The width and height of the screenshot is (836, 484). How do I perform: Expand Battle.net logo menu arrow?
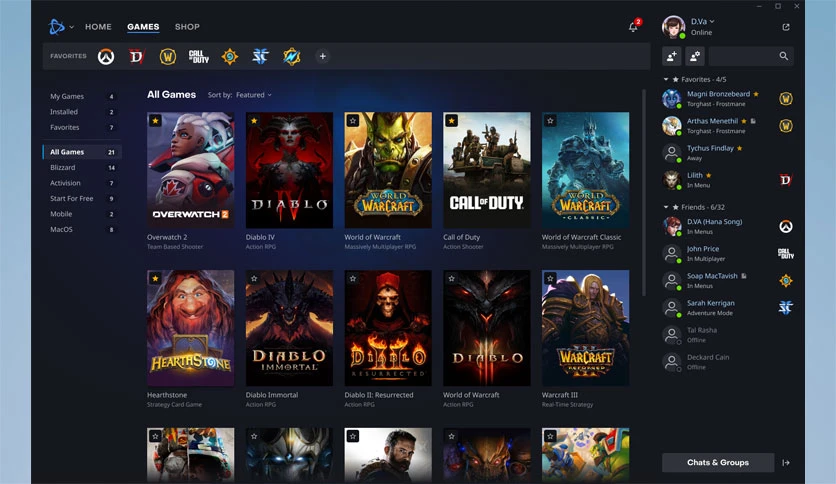tap(71, 27)
